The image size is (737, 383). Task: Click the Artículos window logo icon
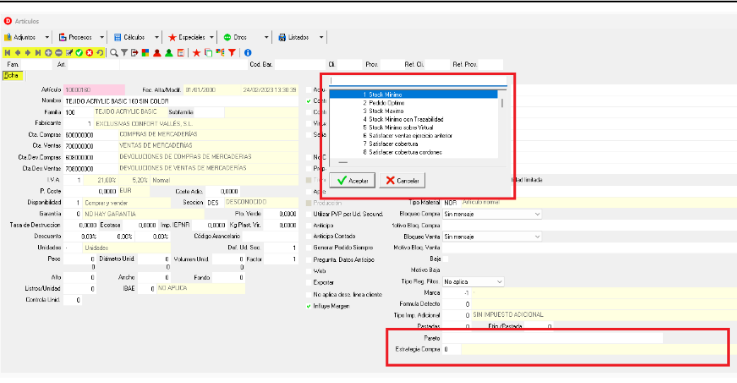(x=8, y=21)
